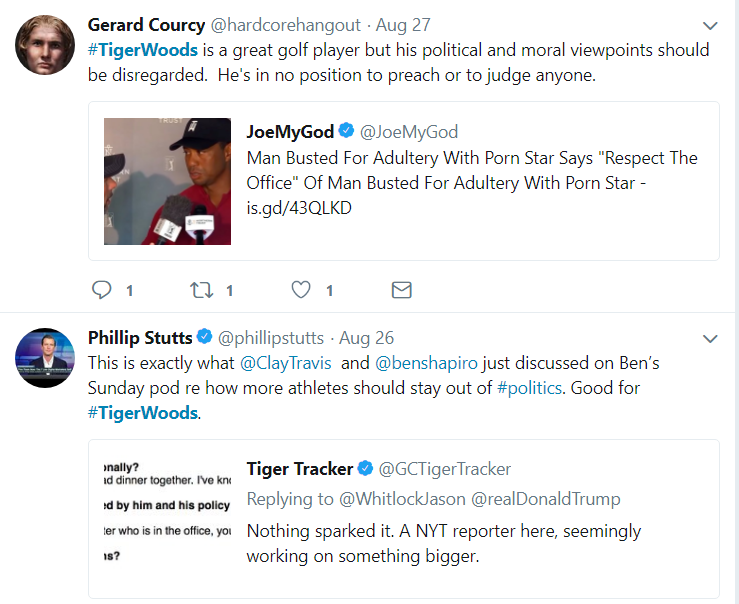Open the #politics hashtag
This screenshot has height=604, width=739.
529,388
